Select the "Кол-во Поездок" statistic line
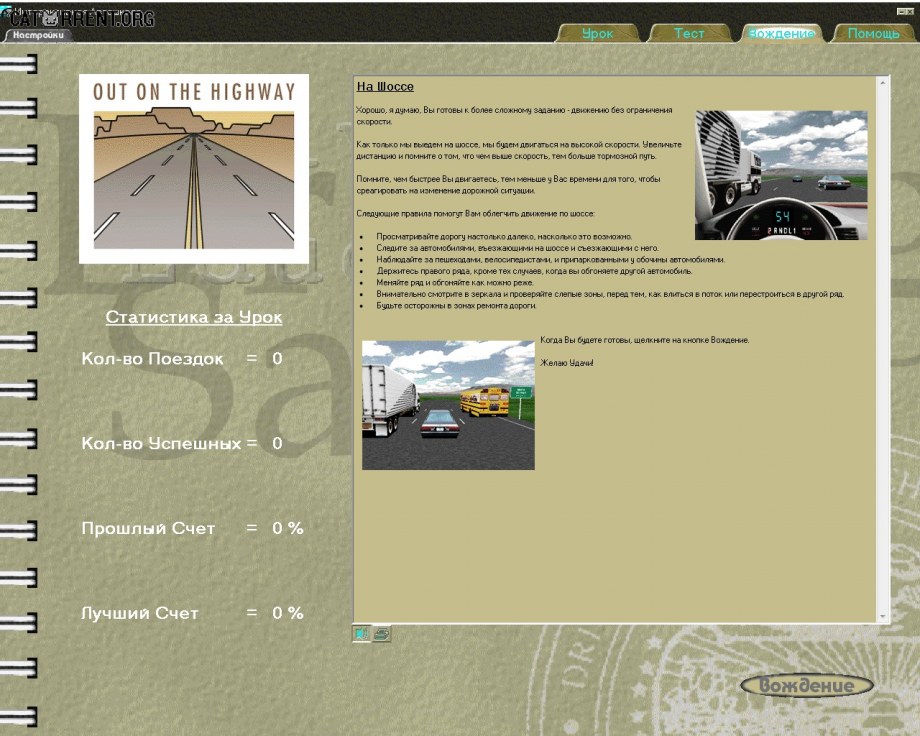Viewport: 920px width, 736px height. tap(182, 359)
